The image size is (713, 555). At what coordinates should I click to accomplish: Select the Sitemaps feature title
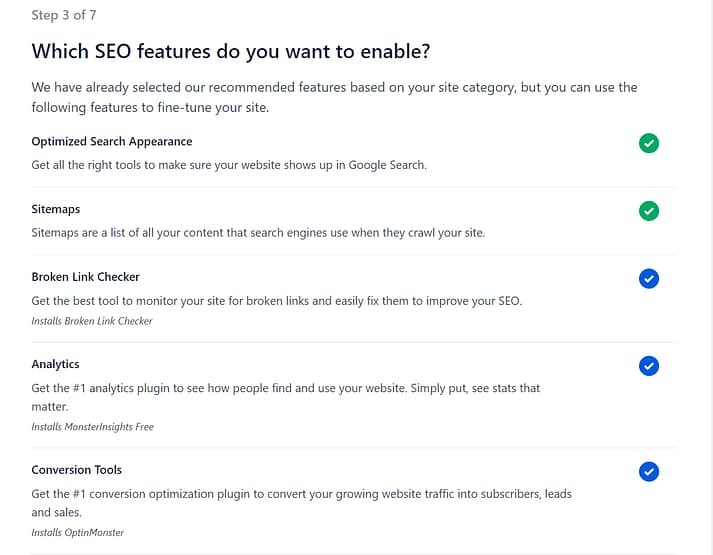pyautogui.click(x=56, y=209)
